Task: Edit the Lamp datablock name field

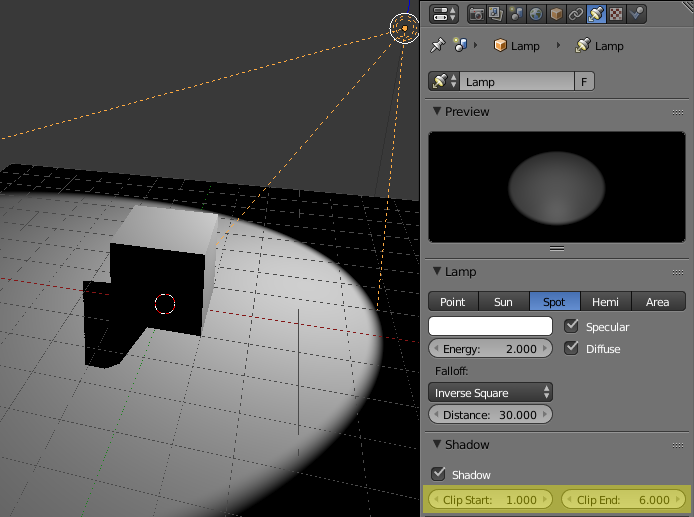Action: (x=517, y=81)
